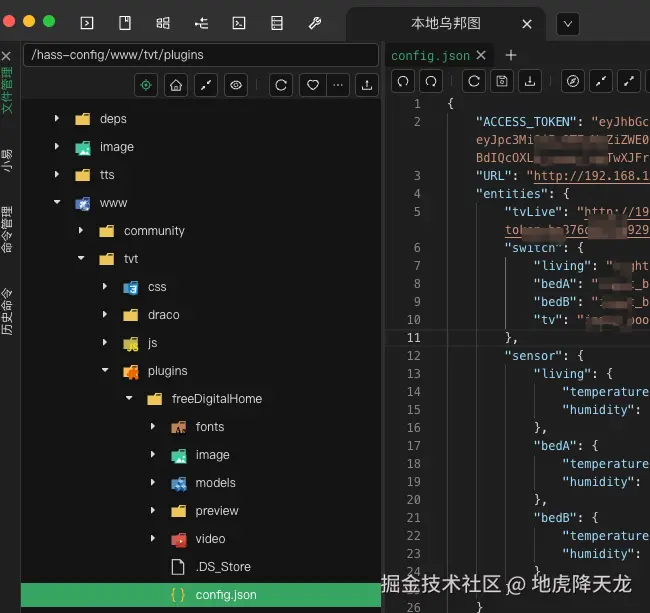The width and height of the screenshot is (650, 613).
Task: Click line number 11 in the editor gutter
Action: (414, 337)
